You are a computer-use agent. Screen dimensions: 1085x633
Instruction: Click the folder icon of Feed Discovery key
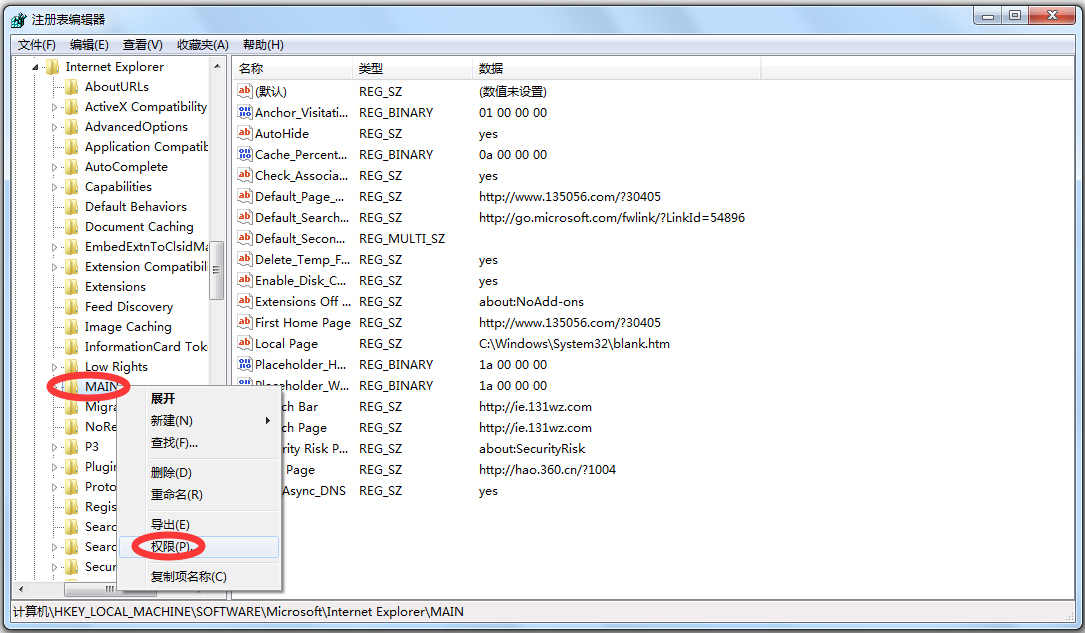(x=70, y=306)
